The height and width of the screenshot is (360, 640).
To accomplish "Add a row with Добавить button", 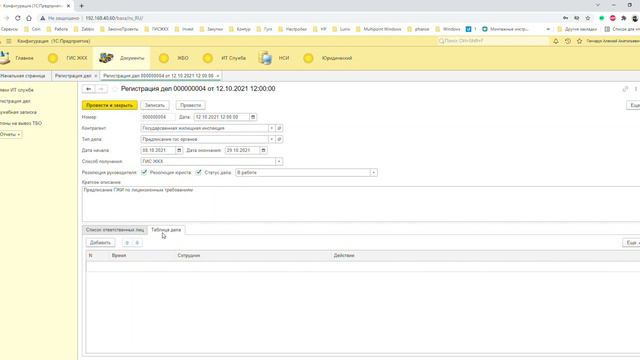I will (100, 243).
